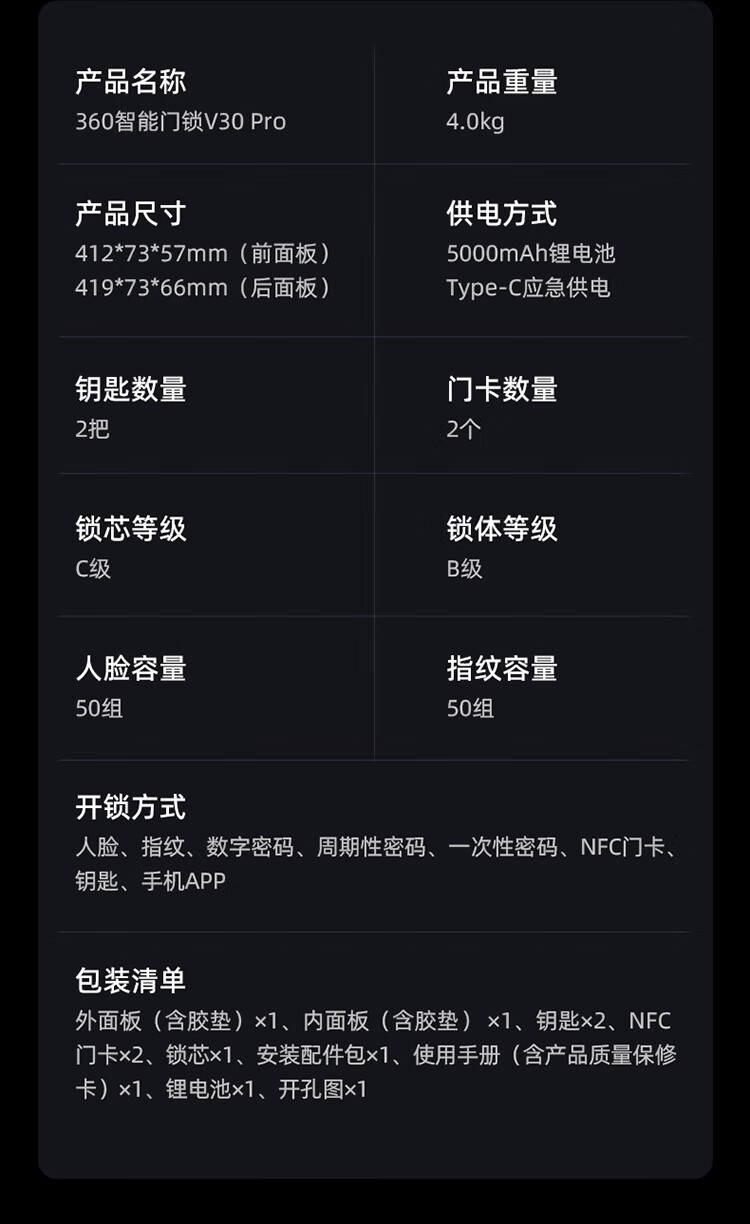The width and height of the screenshot is (750, 1224).
Task: Click the Type-C应急供电 text
Action: tap(528, 288)
